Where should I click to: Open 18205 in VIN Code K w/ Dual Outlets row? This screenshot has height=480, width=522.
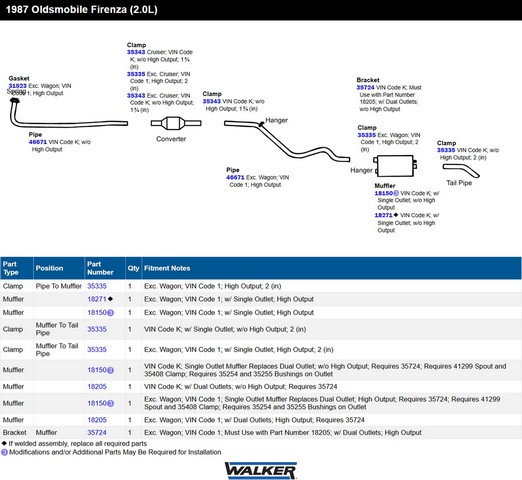click(x=97, y=387)
